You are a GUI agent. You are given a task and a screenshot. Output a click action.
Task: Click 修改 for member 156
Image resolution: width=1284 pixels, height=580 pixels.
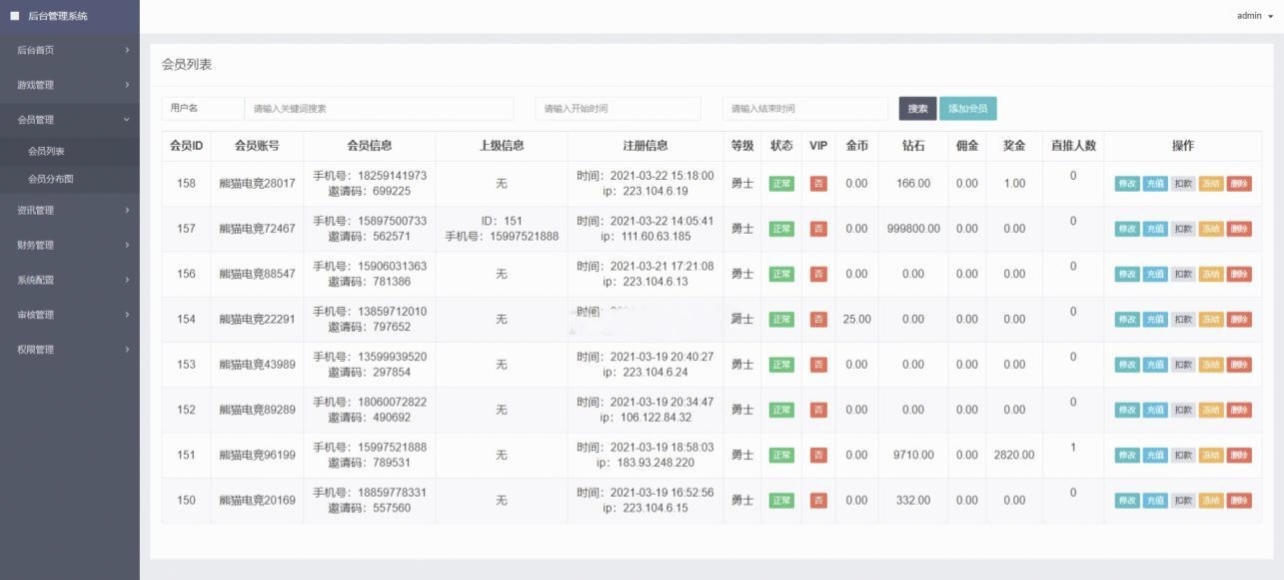pos(1127,274)
